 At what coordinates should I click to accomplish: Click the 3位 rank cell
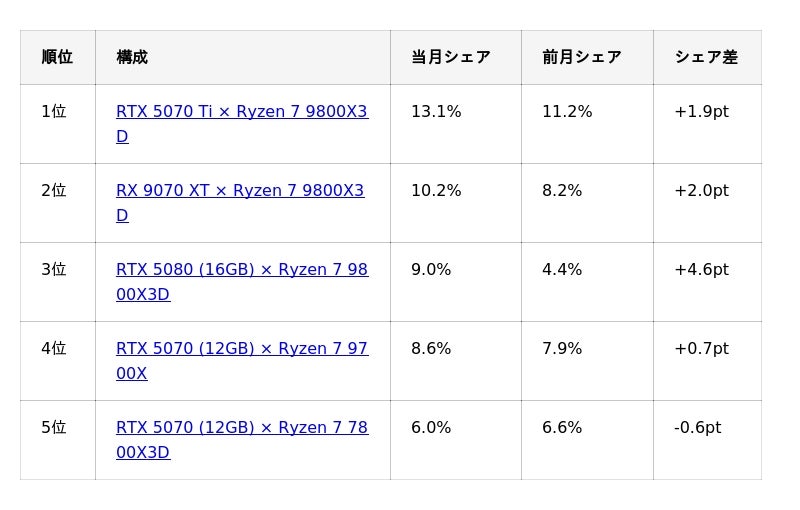coord(58,282)
